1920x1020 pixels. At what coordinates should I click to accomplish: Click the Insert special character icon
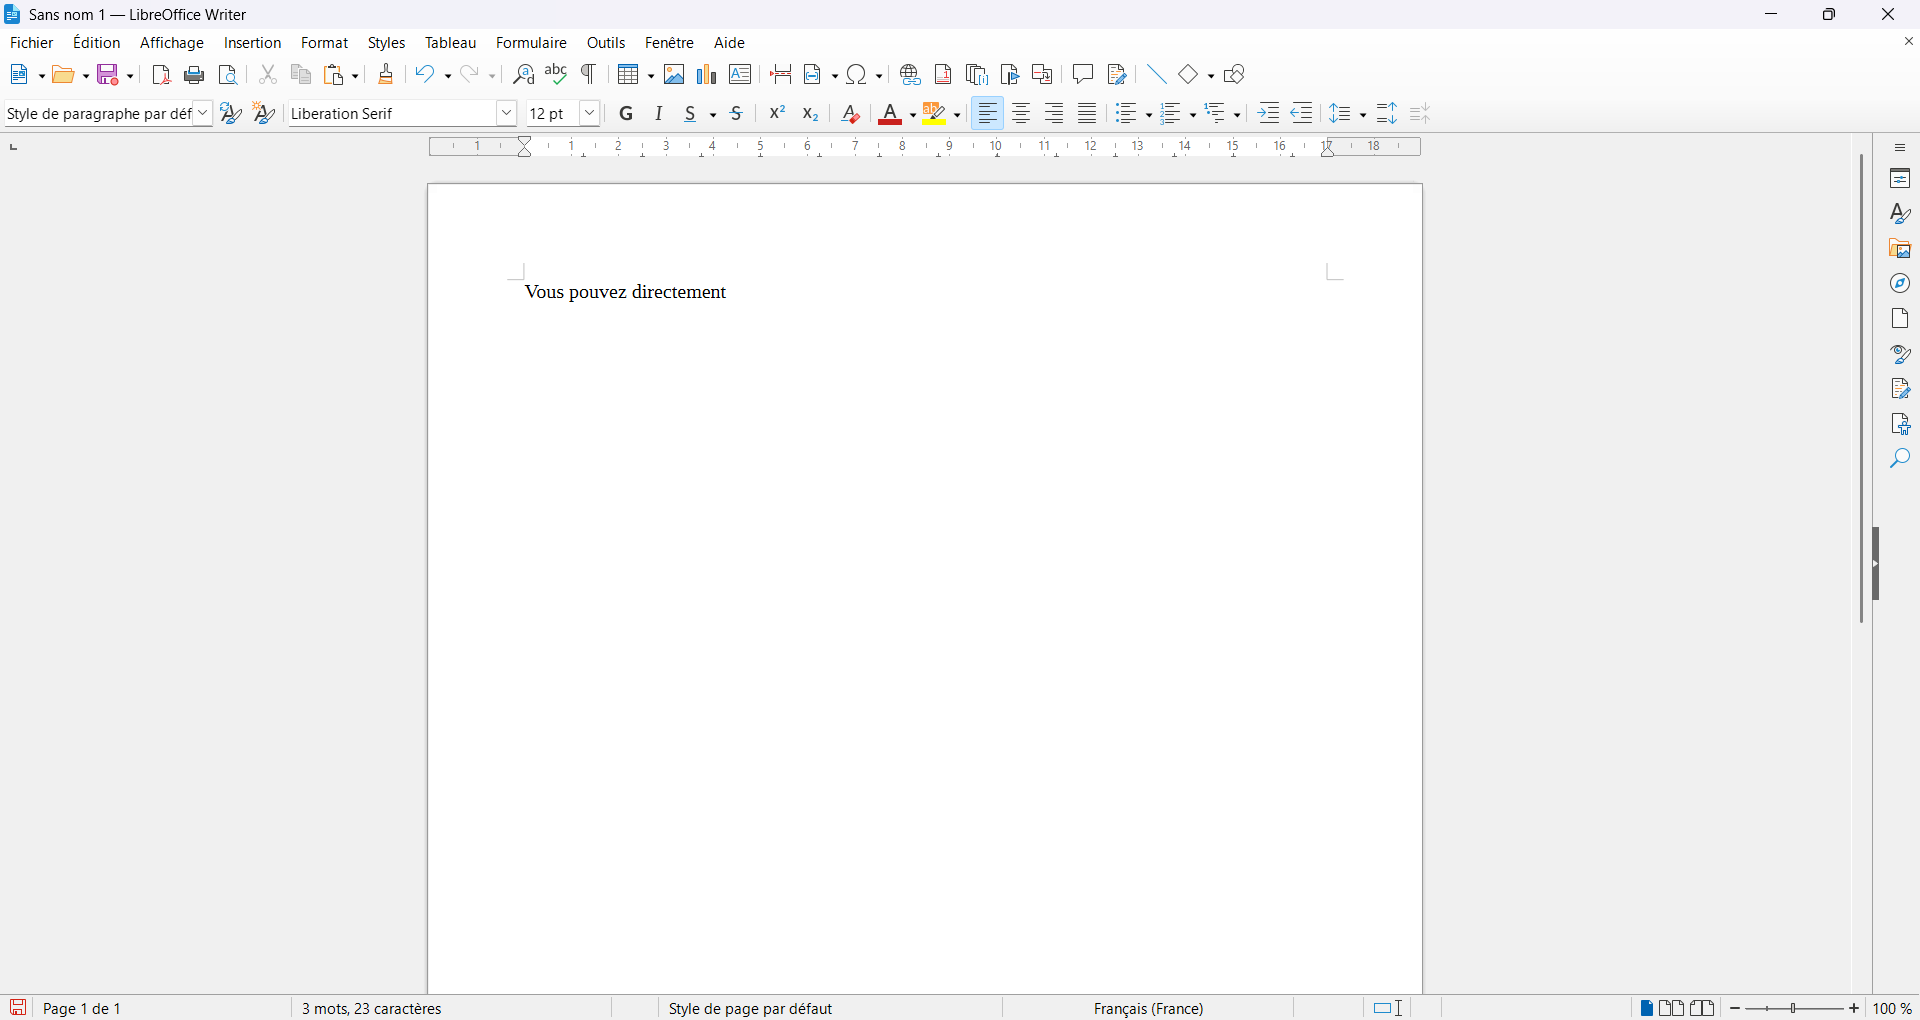(857, 75)
